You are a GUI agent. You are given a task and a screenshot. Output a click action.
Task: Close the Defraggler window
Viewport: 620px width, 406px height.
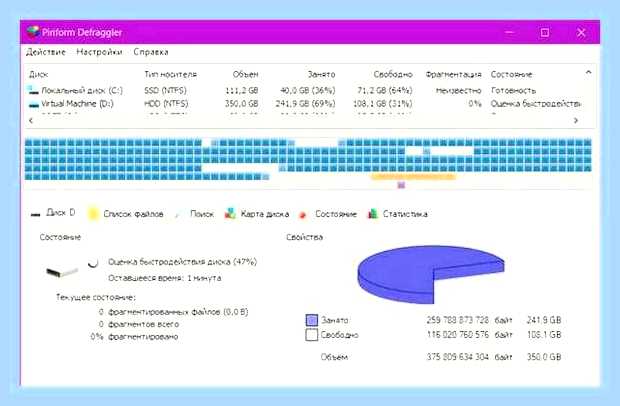coord(581,32)
